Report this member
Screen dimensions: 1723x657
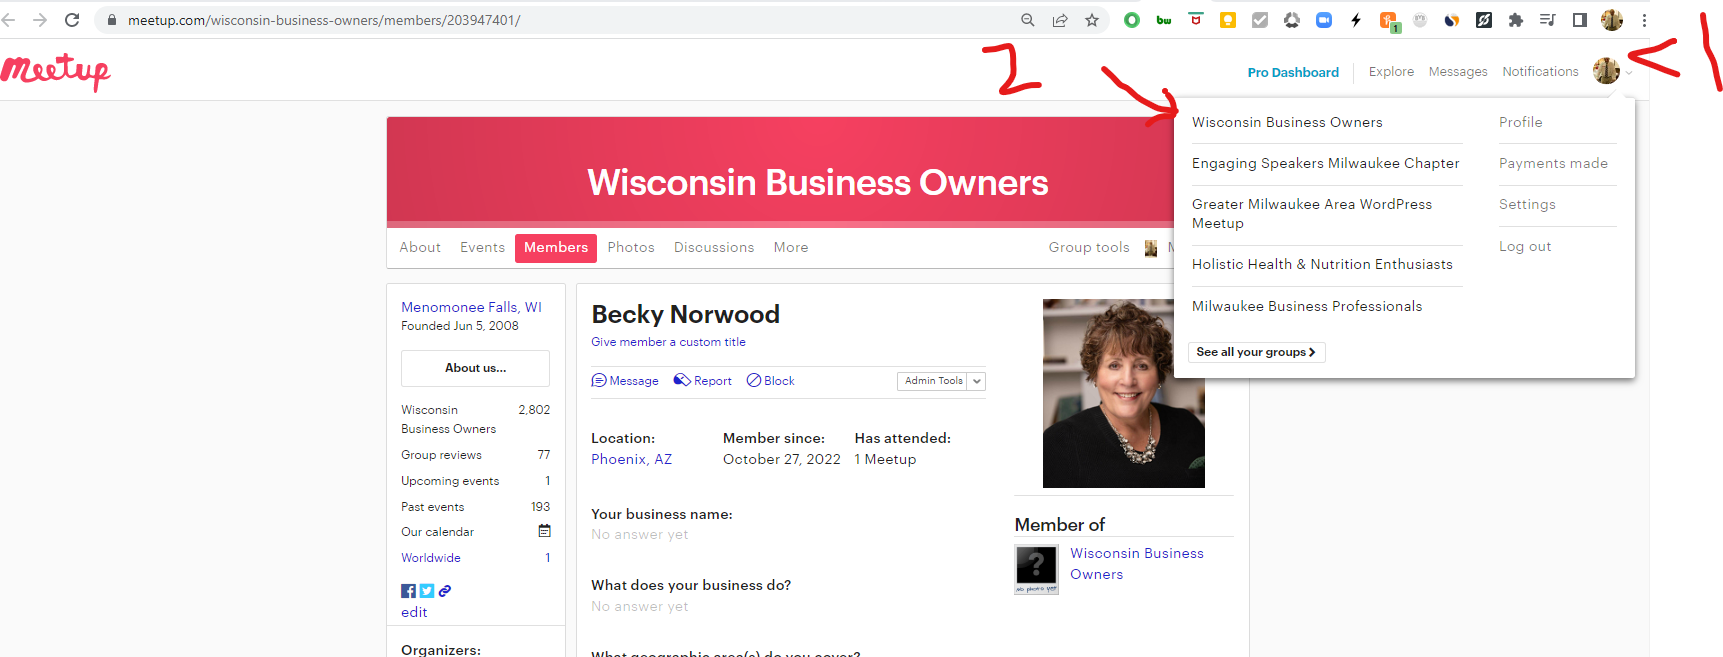click(x=703, y=381)
